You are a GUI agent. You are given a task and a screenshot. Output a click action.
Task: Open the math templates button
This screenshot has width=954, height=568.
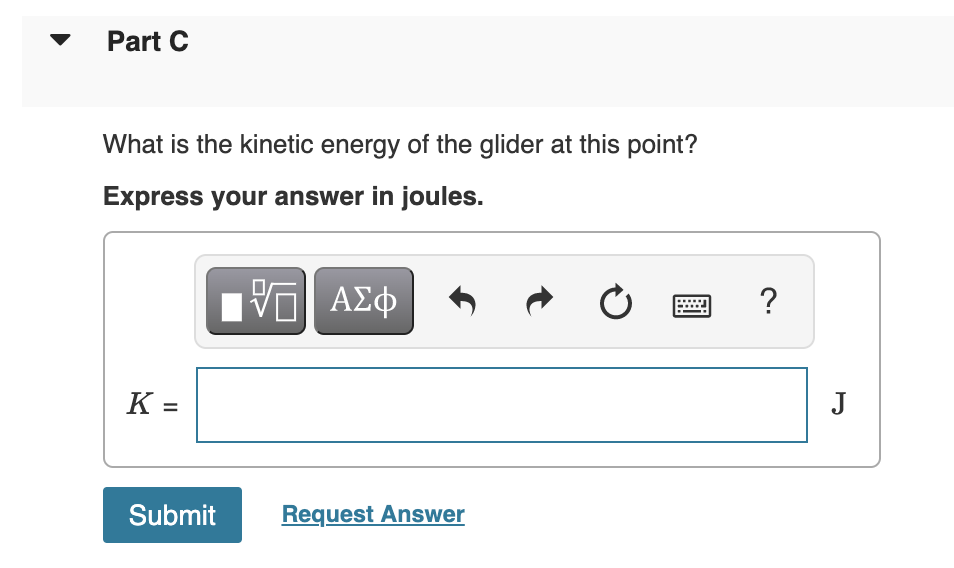(256, 300)
